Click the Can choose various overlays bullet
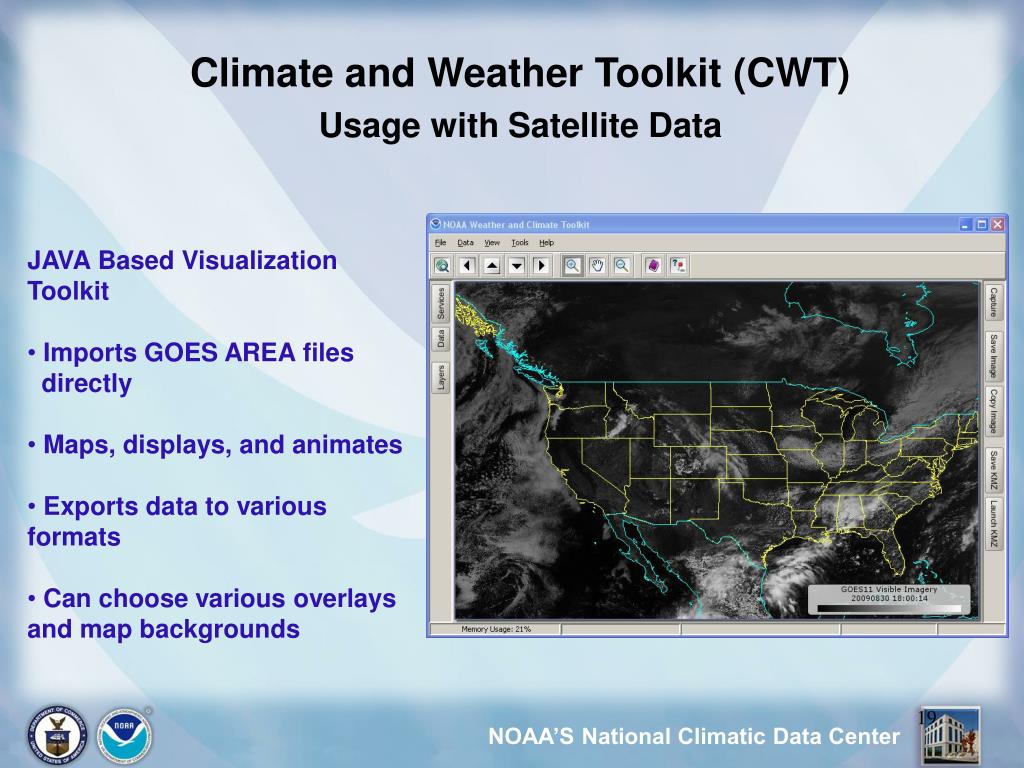Viewport: 1024px width, 768px height. (x=212, y=614)
